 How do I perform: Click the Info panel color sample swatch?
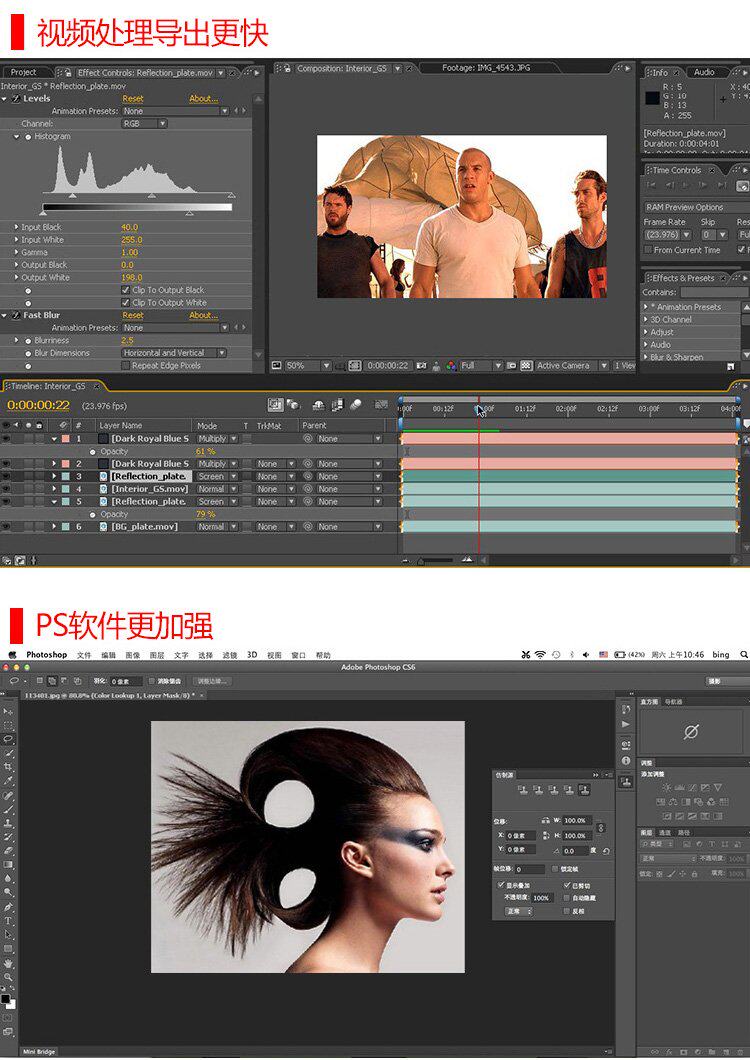click(x=652, y=99)
